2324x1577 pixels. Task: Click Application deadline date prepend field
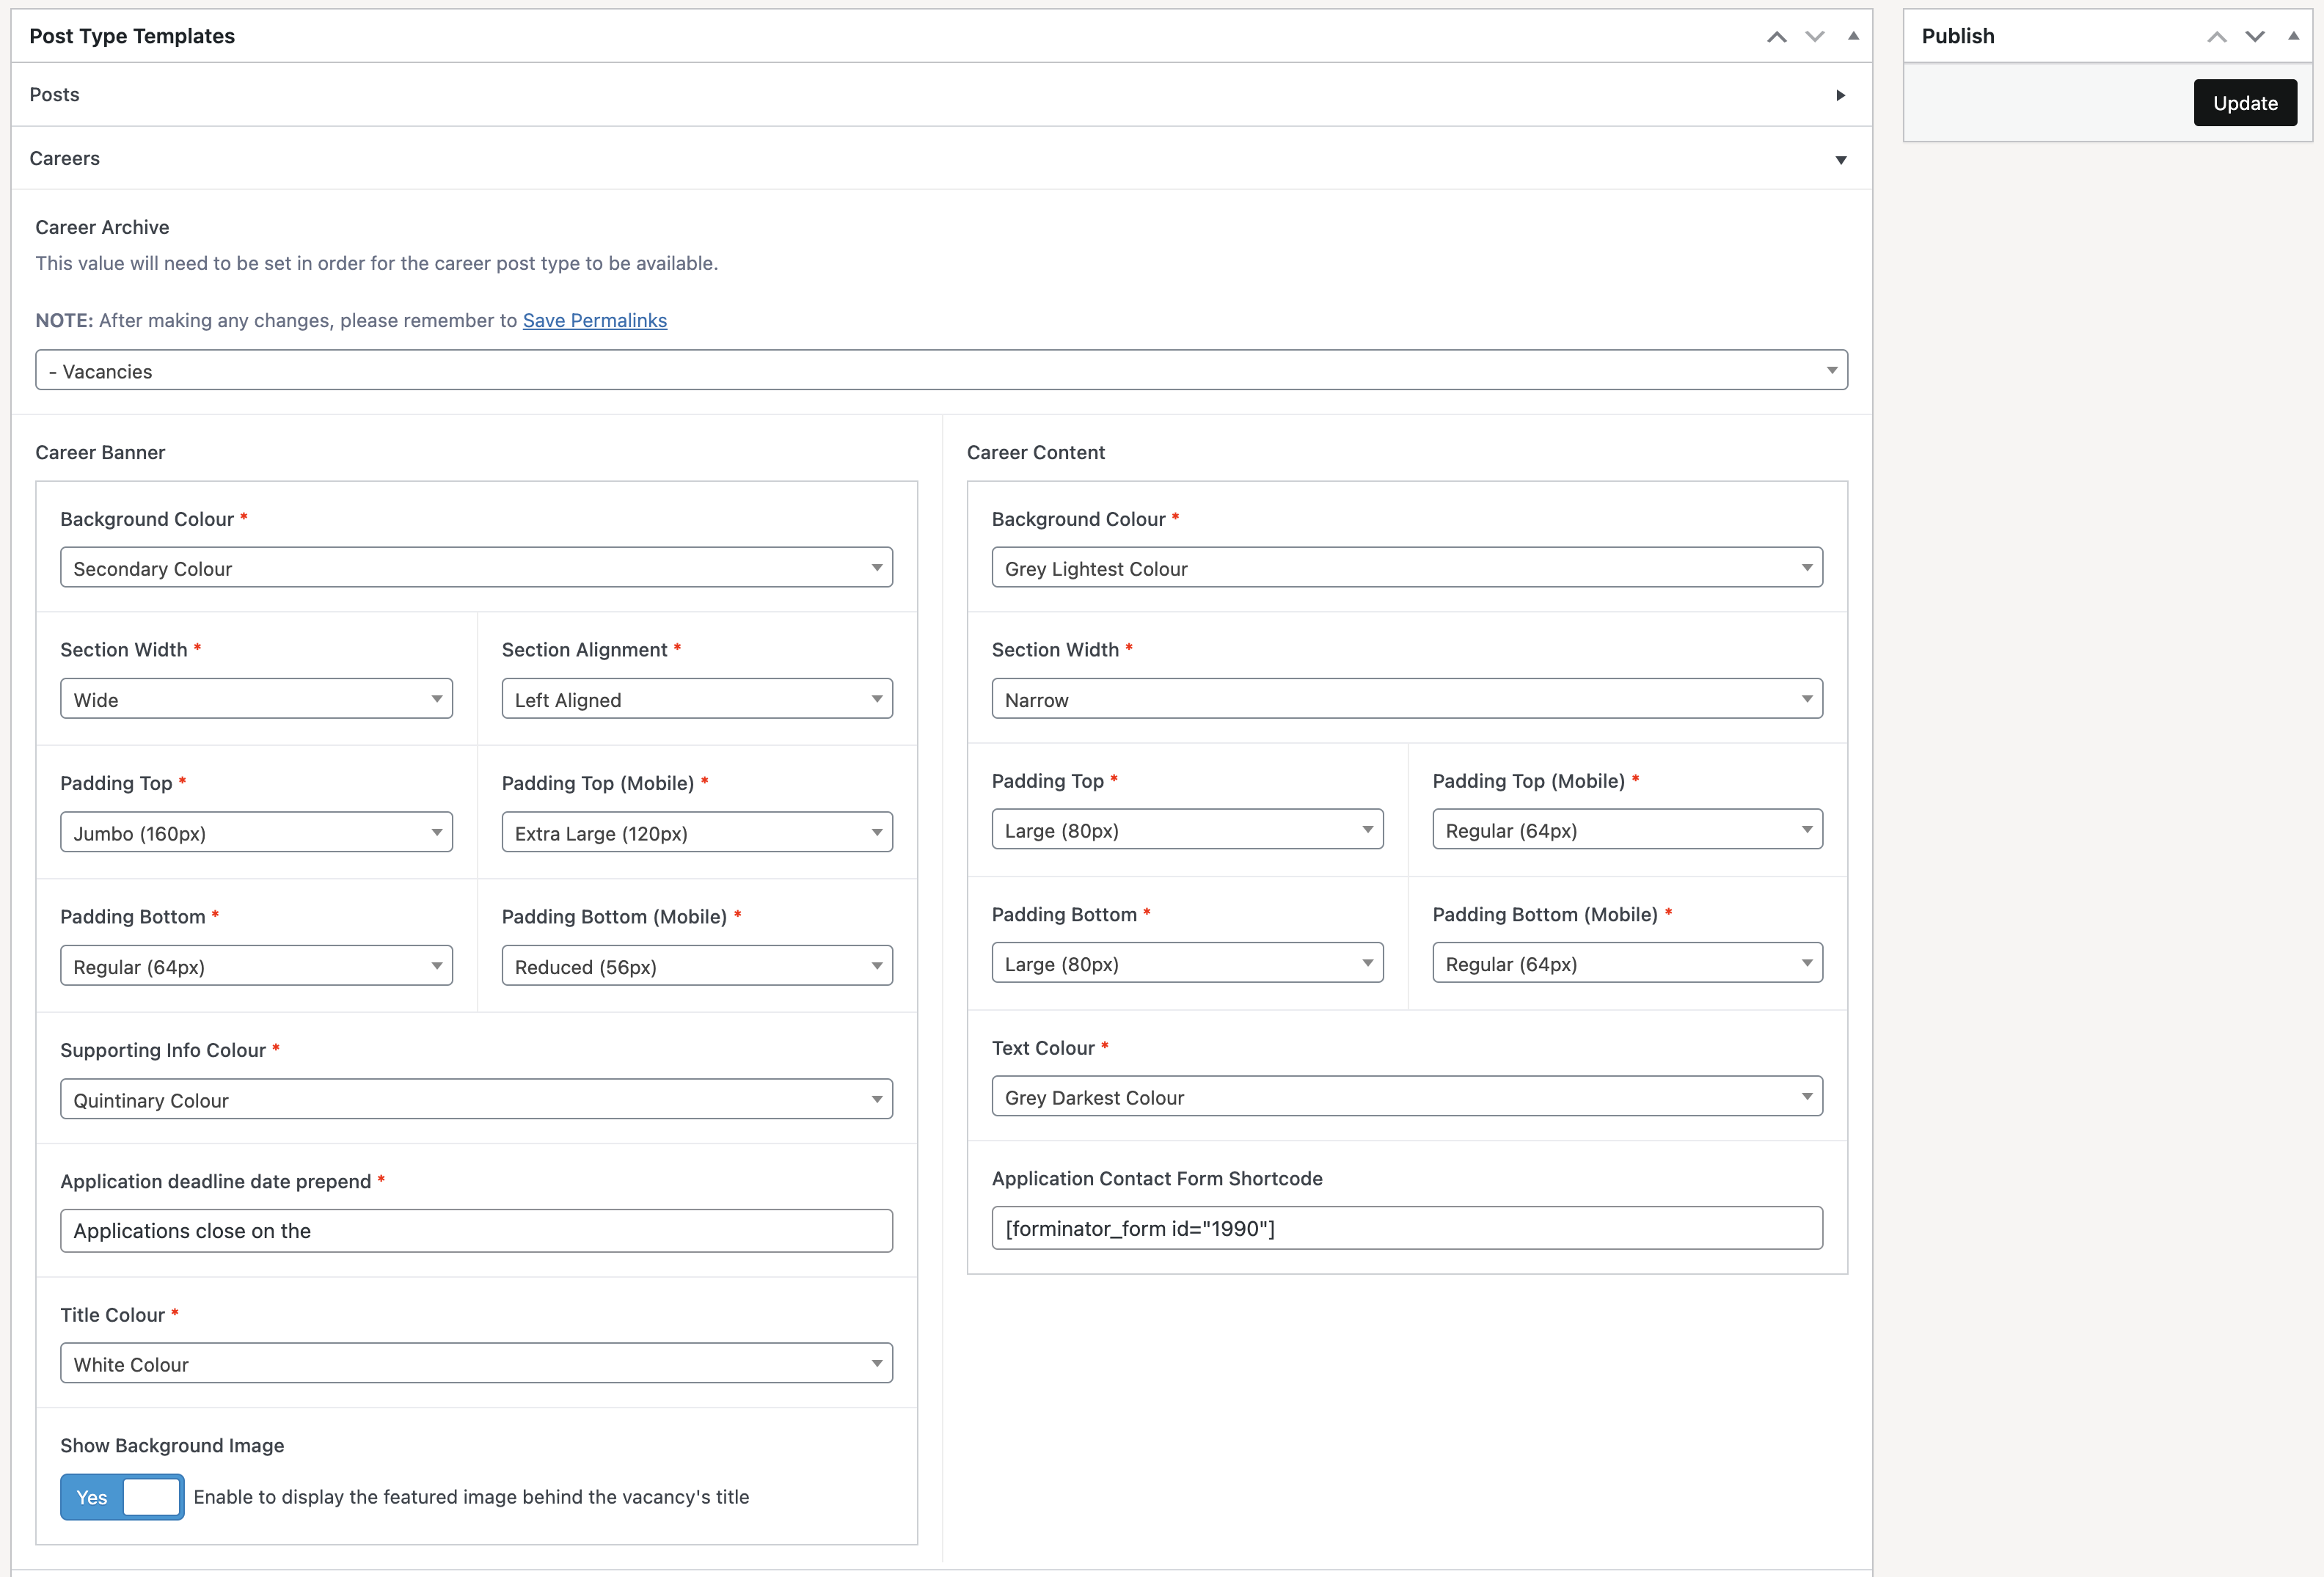tap(476, 1230)
